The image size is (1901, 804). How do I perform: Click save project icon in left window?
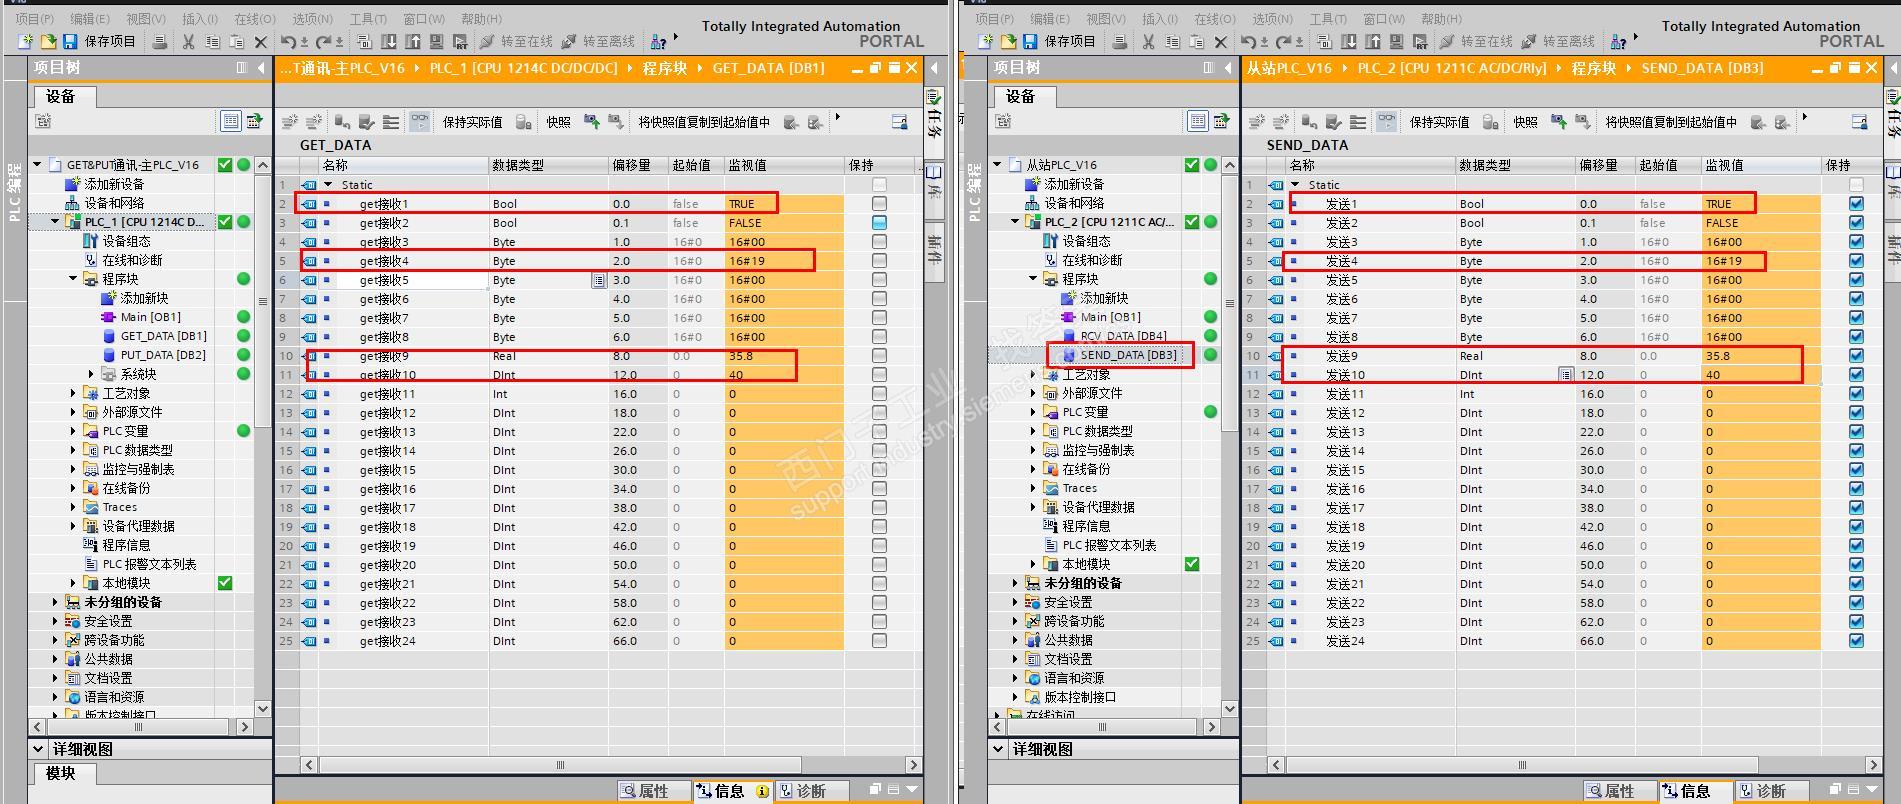tap(70, 42)
